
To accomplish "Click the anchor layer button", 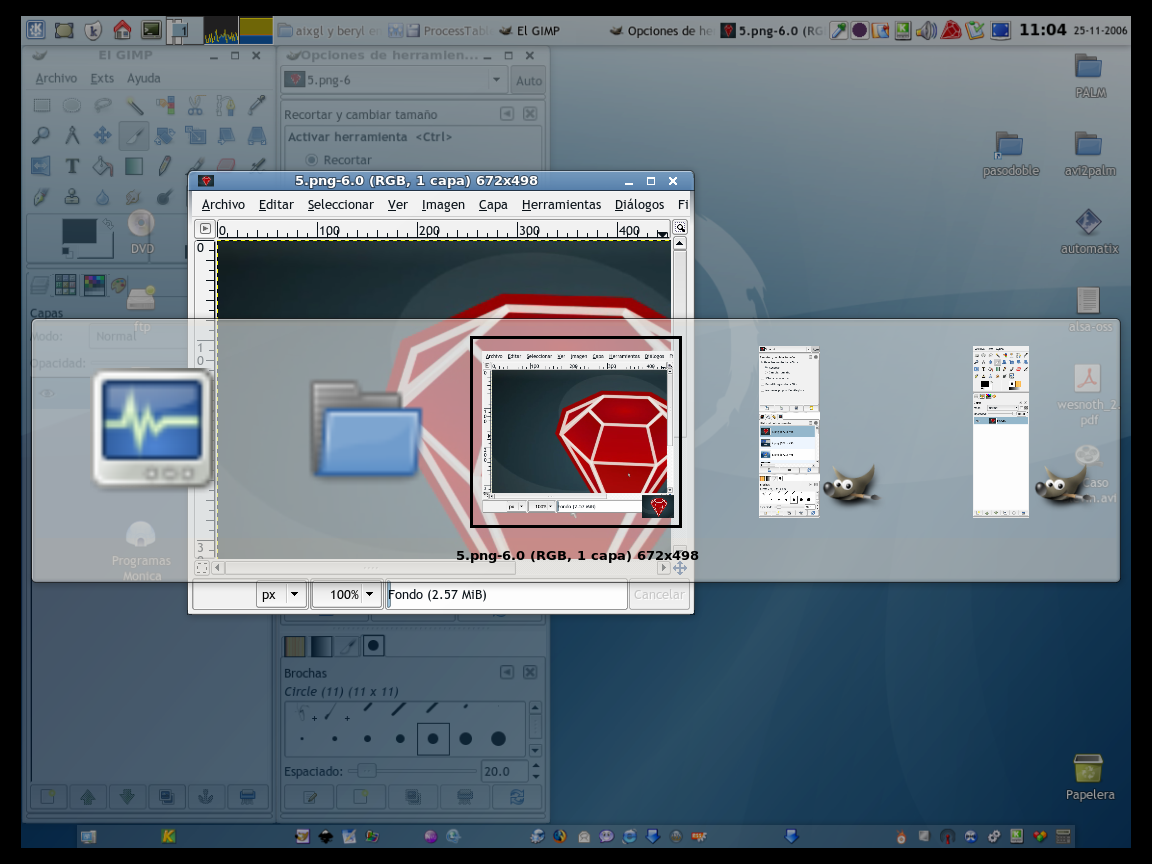I will coord(206,796).
